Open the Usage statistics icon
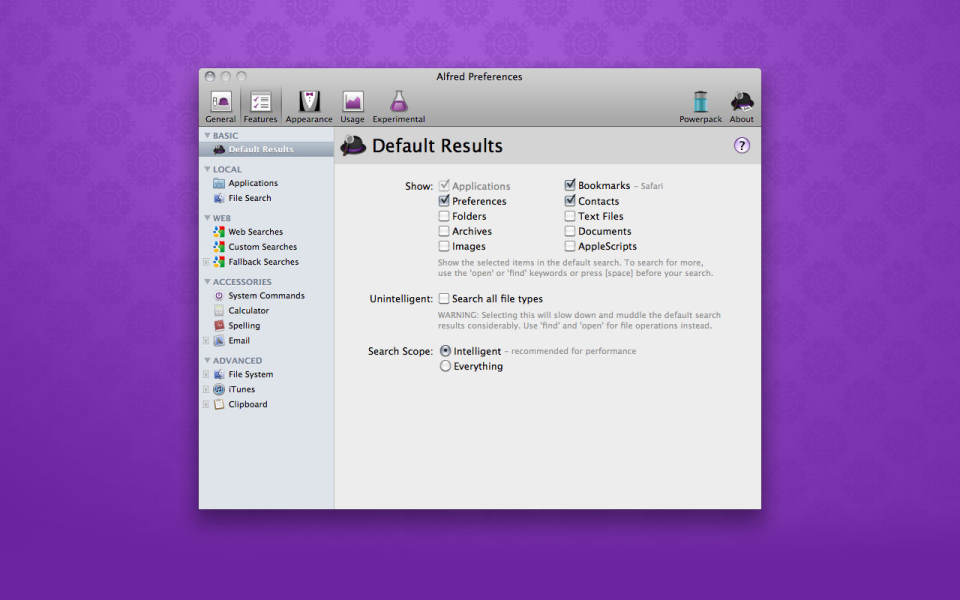This screenshot has height=600, width=960. [353, 101]
